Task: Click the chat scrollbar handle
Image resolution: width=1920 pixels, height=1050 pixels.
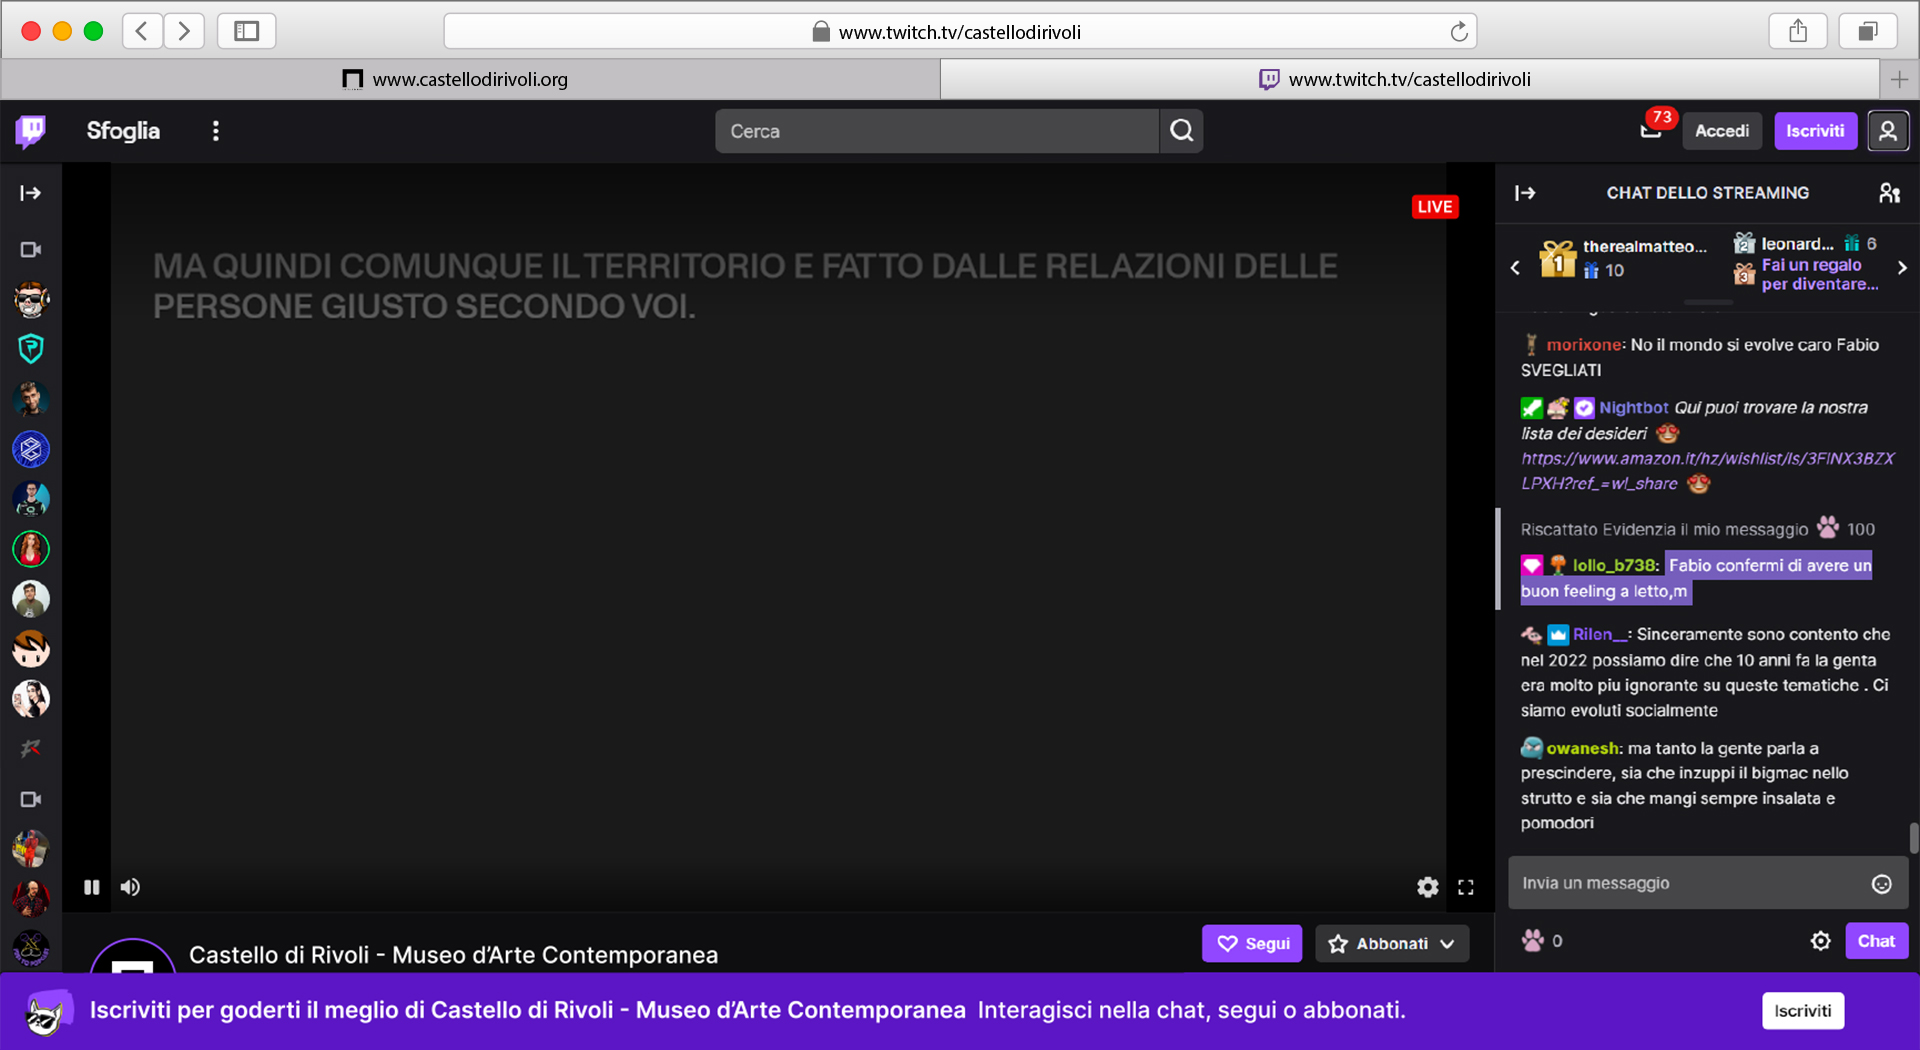Action: click(x=1913, y=838)
